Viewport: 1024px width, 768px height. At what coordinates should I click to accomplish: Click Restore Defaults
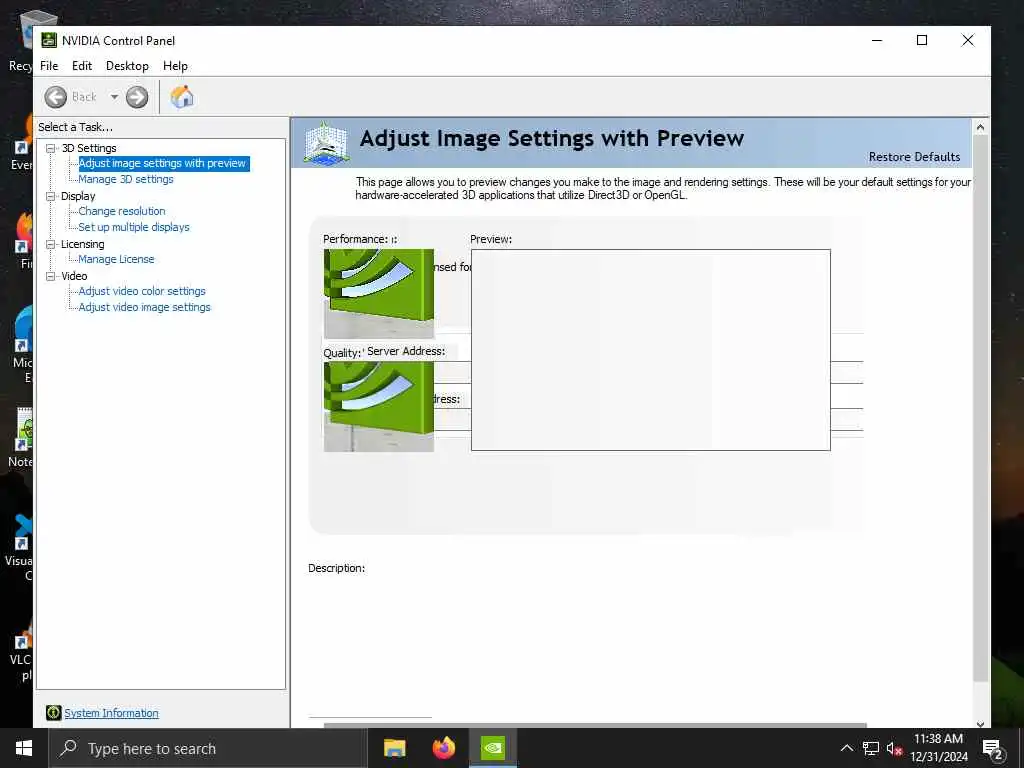914,157
